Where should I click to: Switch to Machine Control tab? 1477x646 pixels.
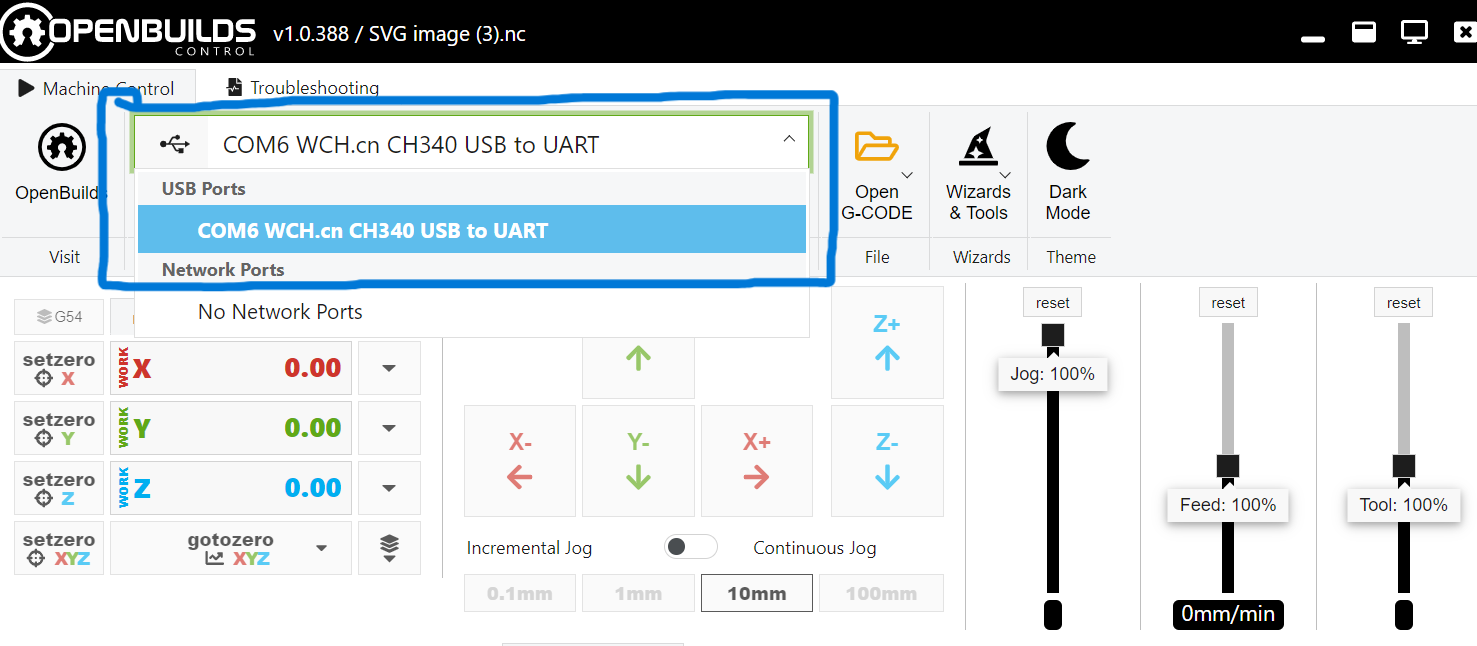coord(97,88)
